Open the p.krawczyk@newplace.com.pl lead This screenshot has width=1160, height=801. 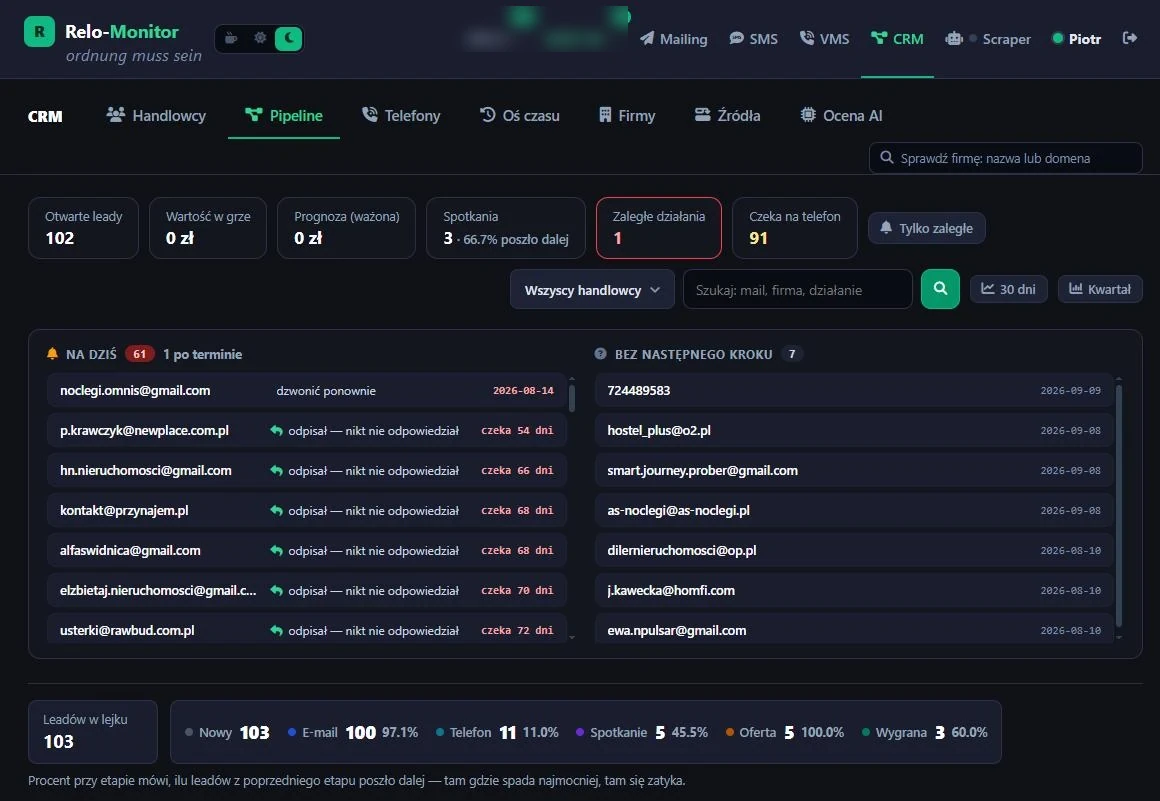tap(307, 430)
